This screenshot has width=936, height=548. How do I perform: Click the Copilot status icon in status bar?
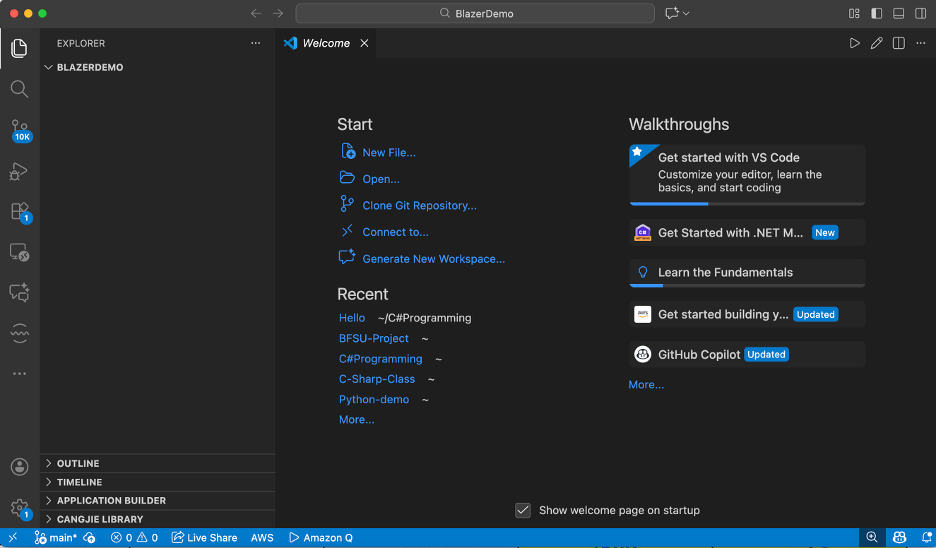[899, 537]
